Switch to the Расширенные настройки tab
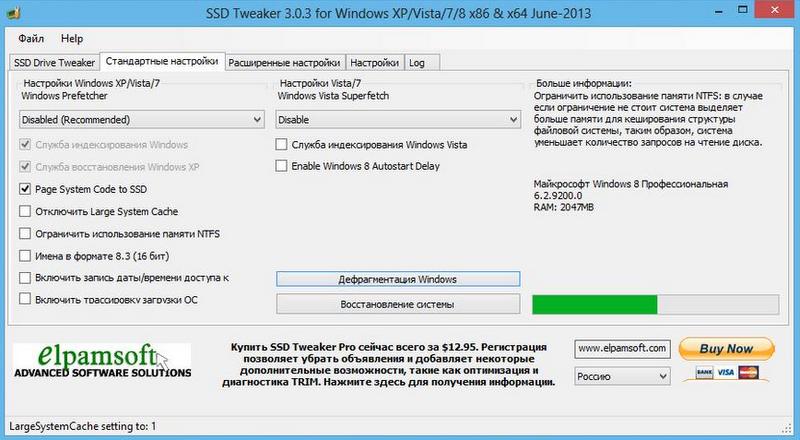800x440 pixels. [284, 63]
